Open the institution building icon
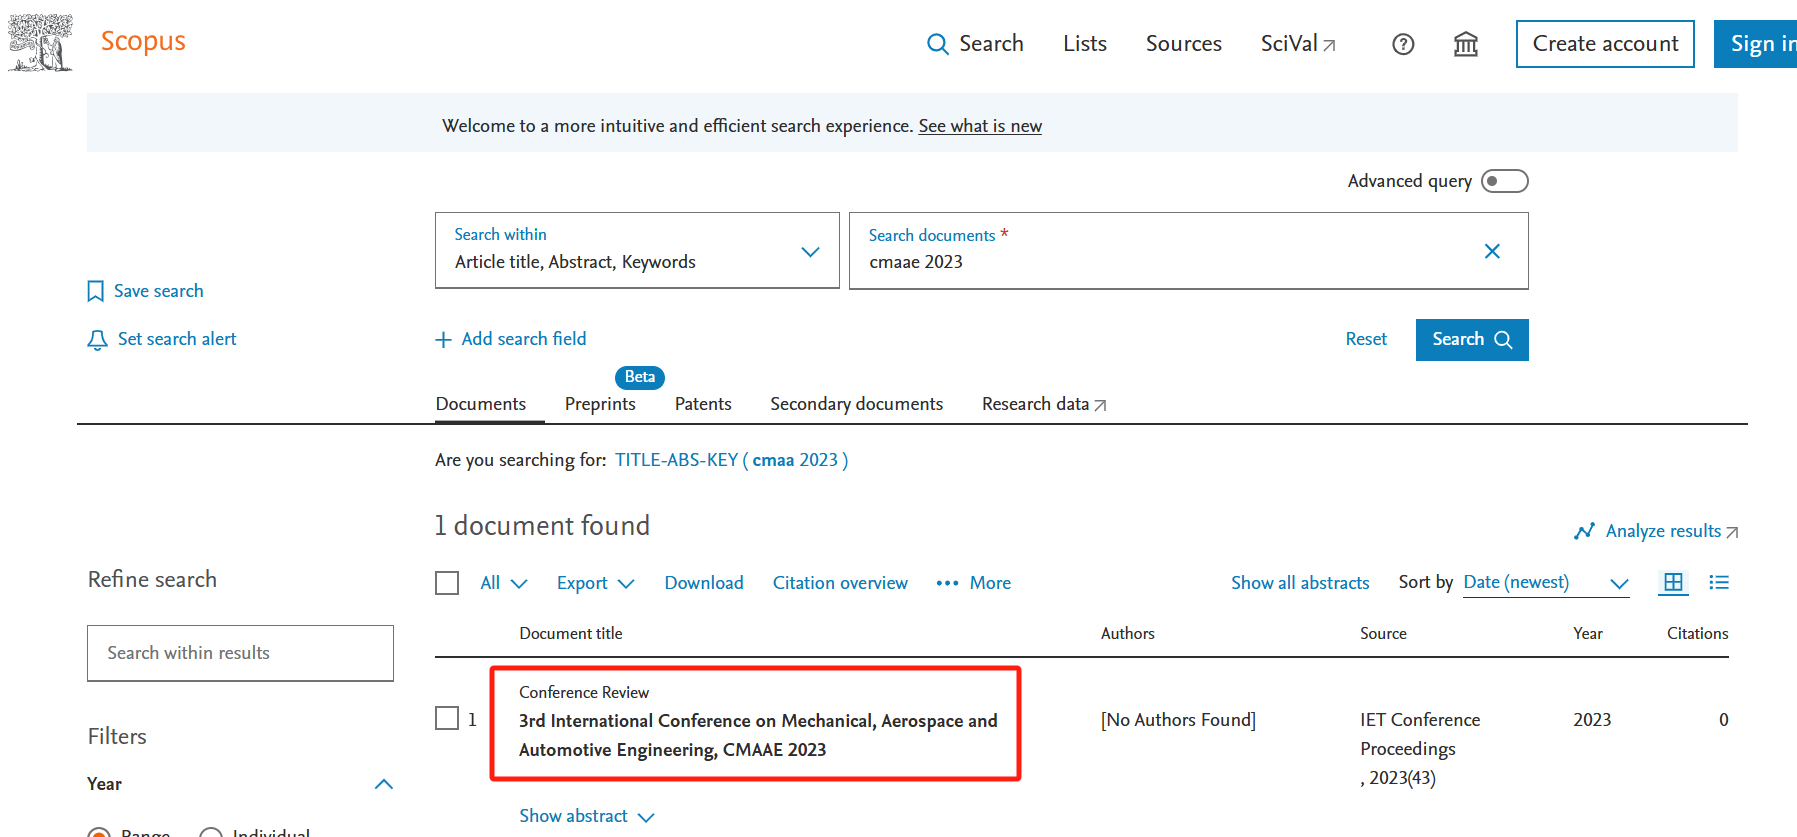Viewport: 1797px width, 837px height. pyautogui.click(x=1465, y=44)
